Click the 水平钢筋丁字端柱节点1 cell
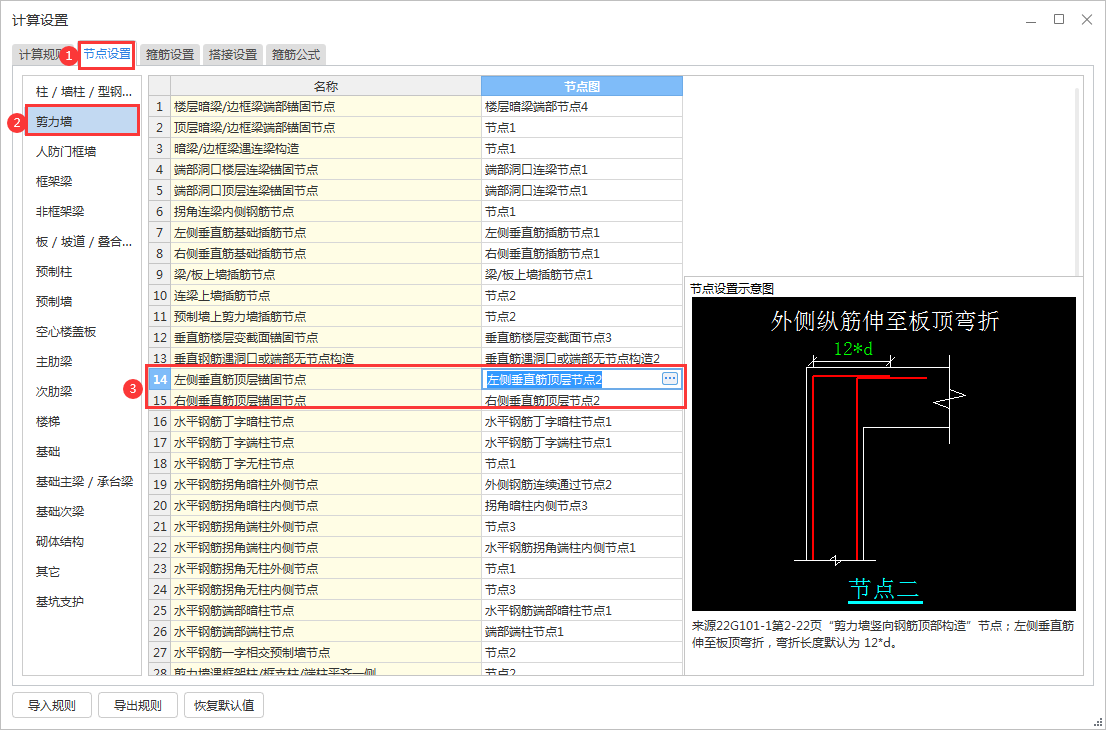This screenshot has height=730, width=1106. (x=582, y=442)
